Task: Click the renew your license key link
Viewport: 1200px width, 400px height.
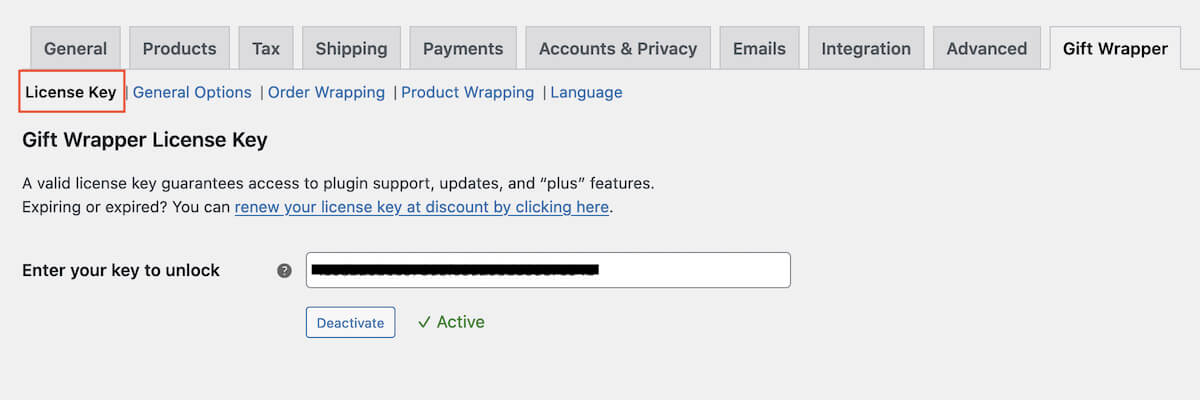Action: tap(421, 207)
